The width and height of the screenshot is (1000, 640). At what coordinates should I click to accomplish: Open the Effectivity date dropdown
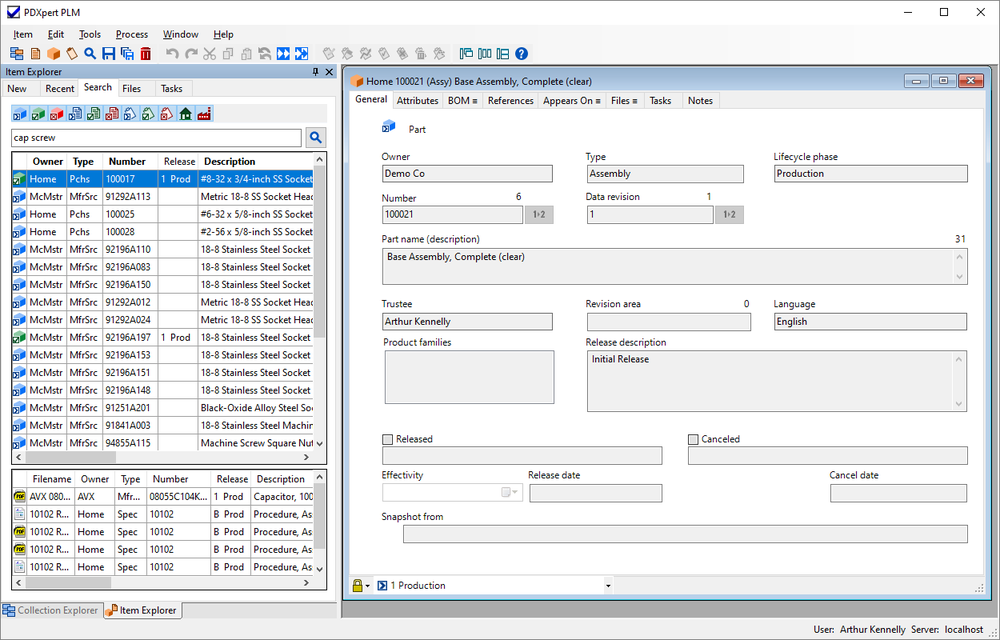517,493
